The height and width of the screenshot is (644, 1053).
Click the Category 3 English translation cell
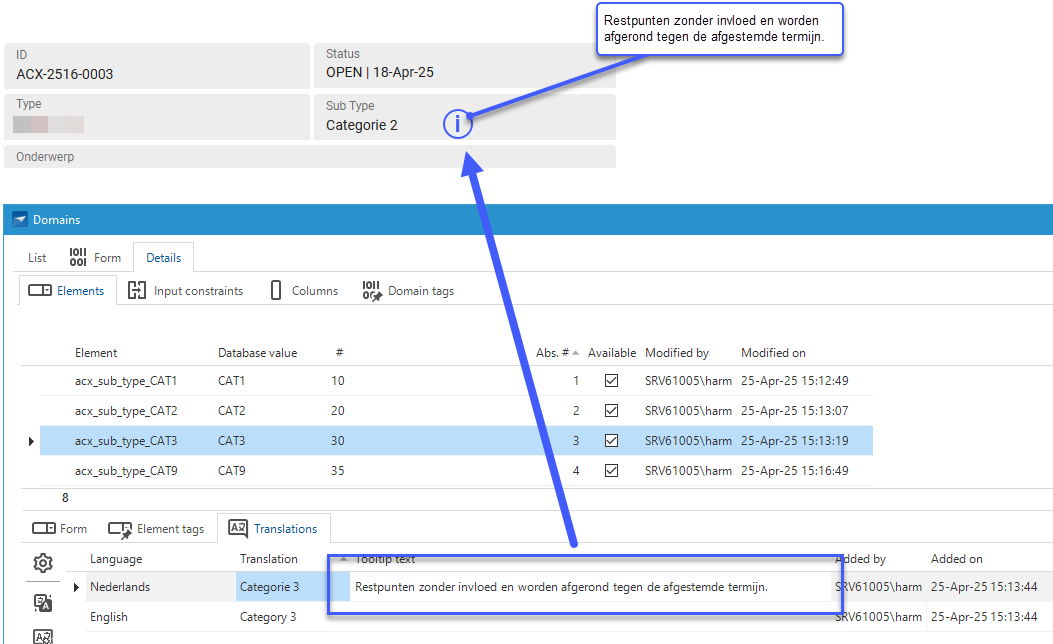click(268, 616)
